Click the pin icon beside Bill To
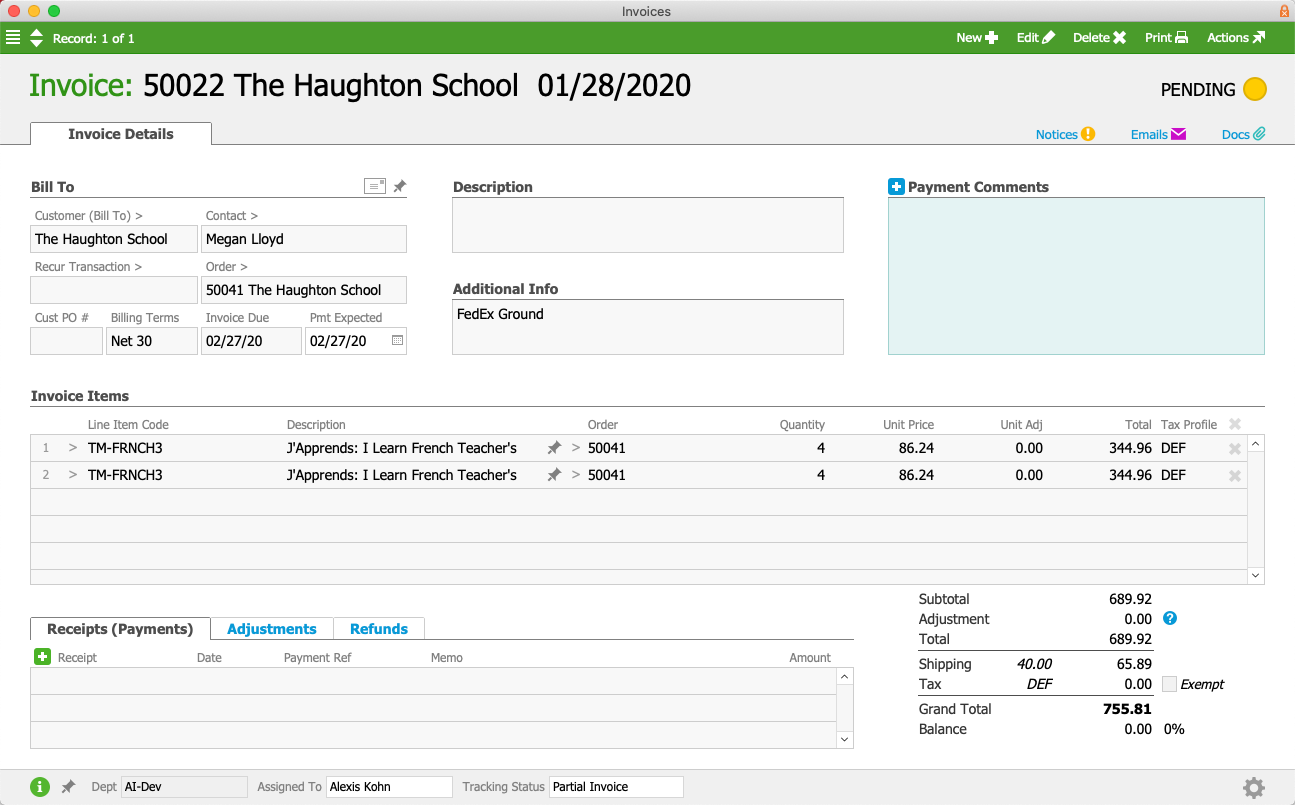 click(x=399, y=186)
